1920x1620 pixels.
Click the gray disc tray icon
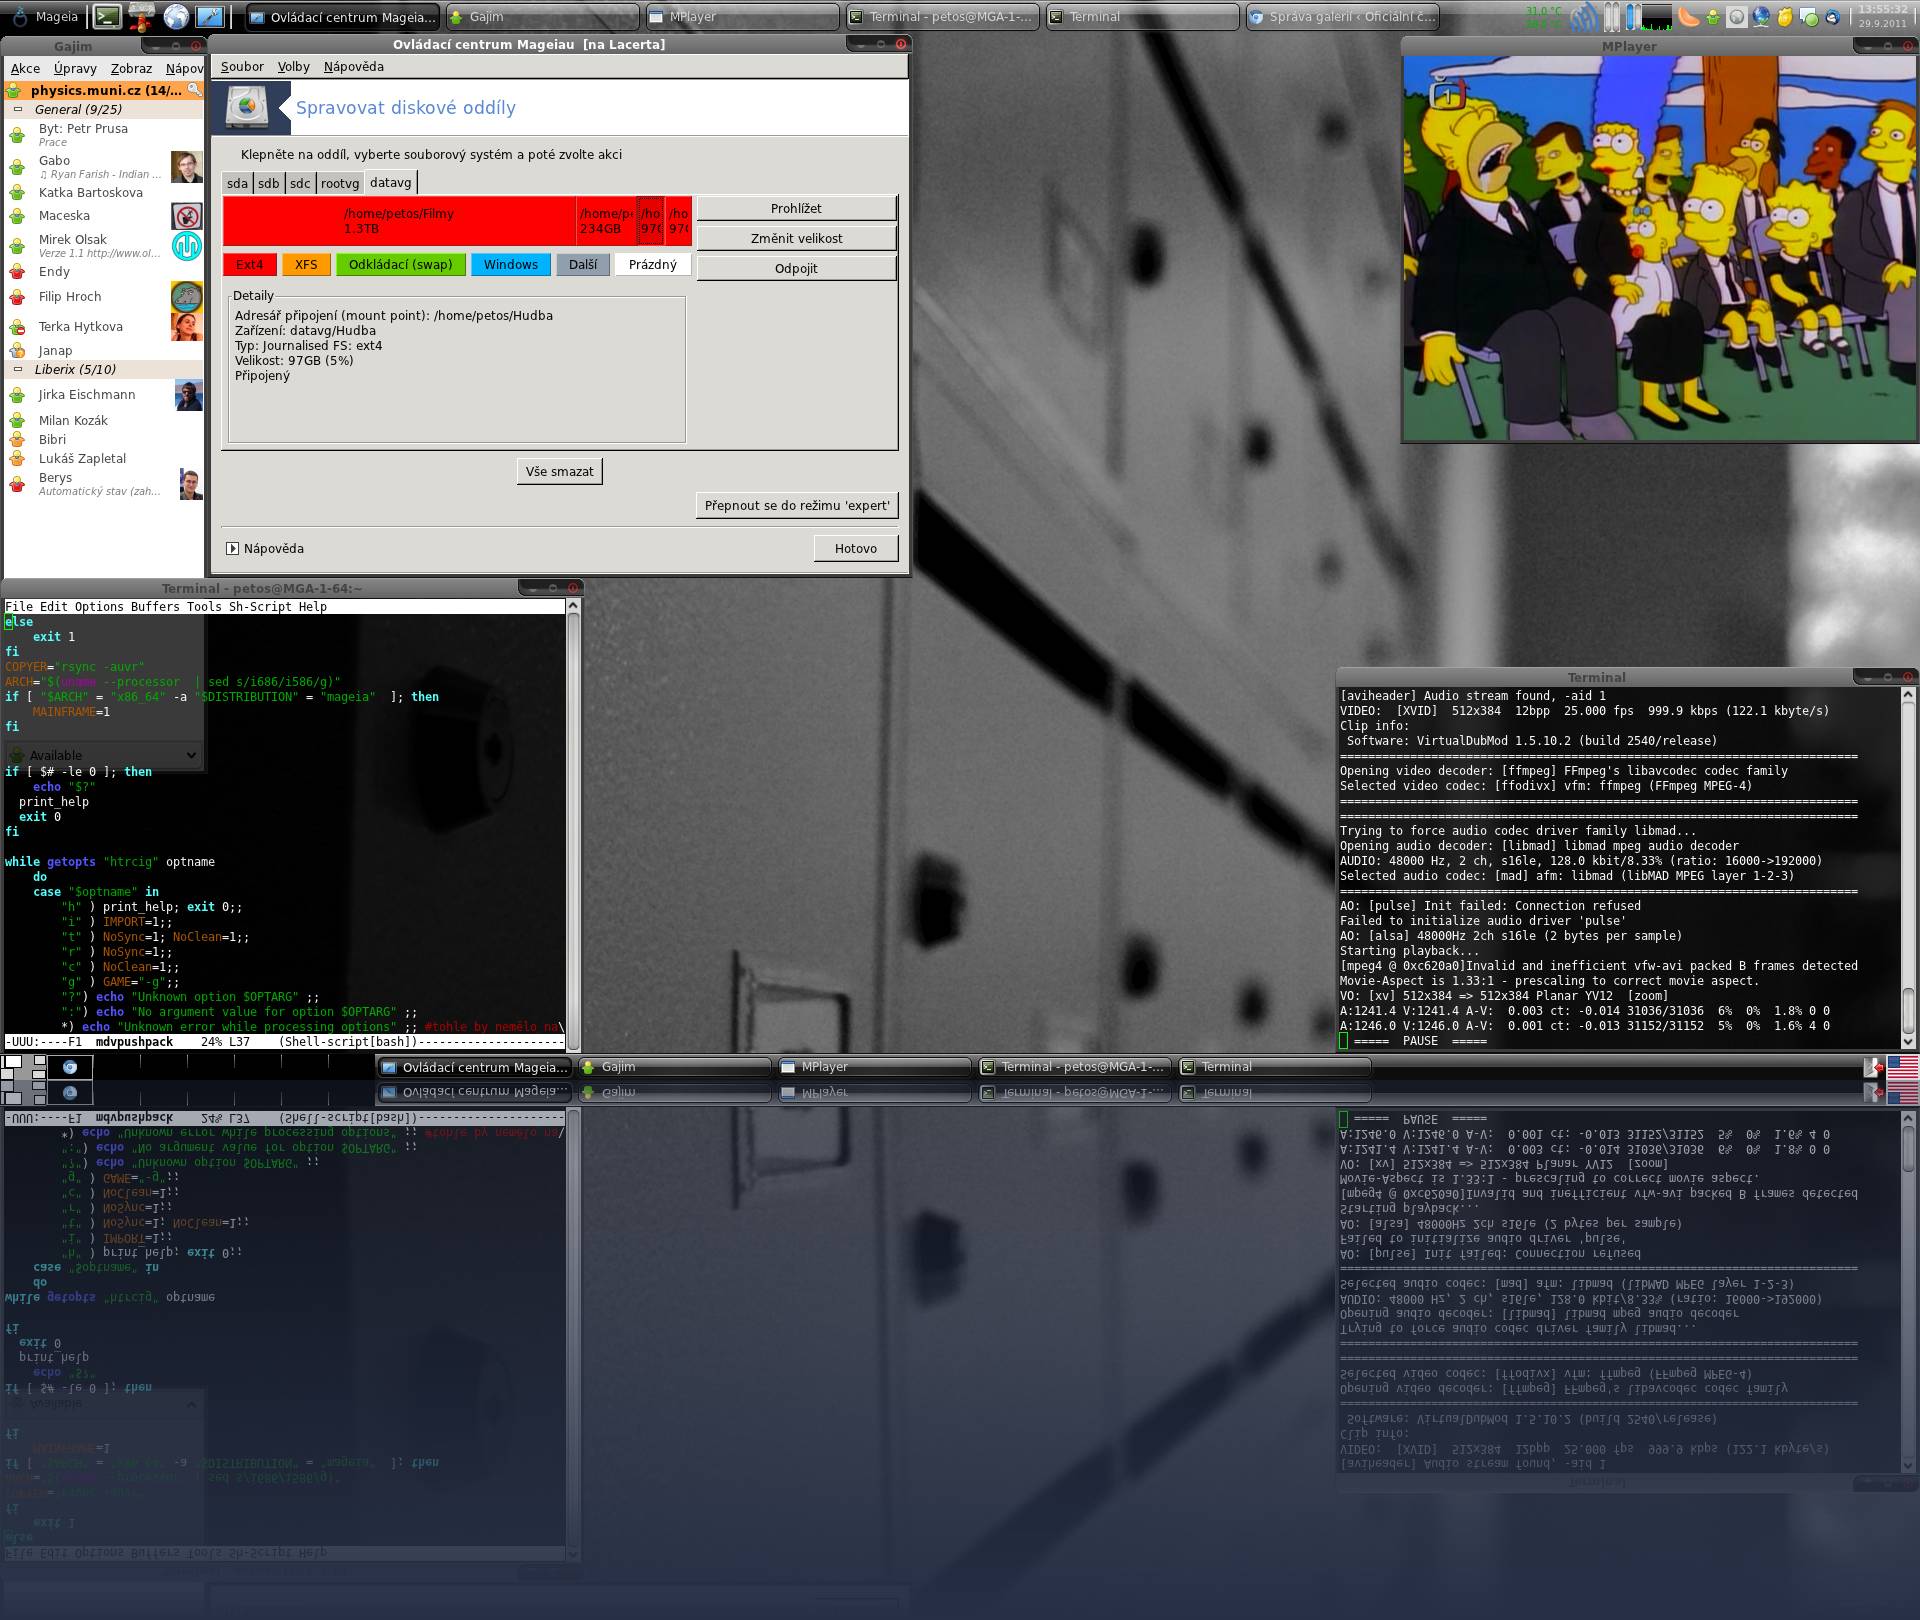1737,17
